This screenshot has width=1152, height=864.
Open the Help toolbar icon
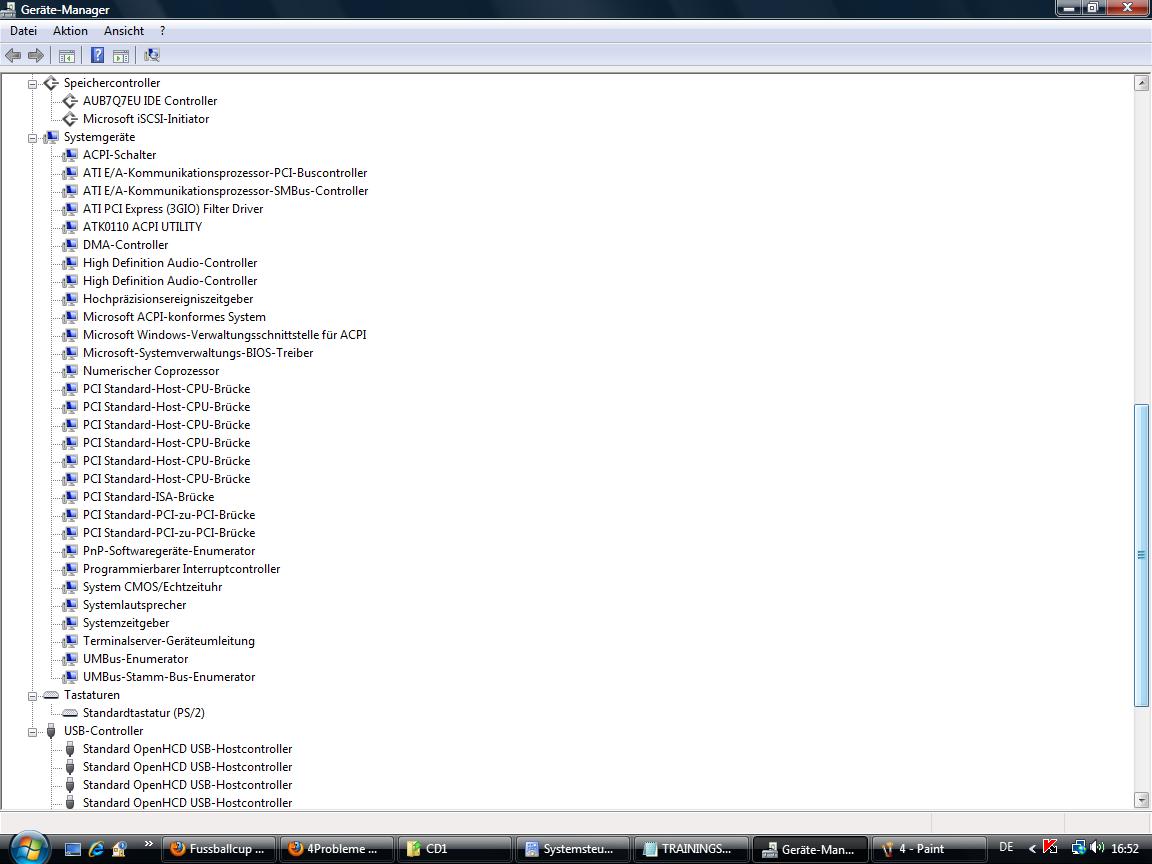coord(97,55)
